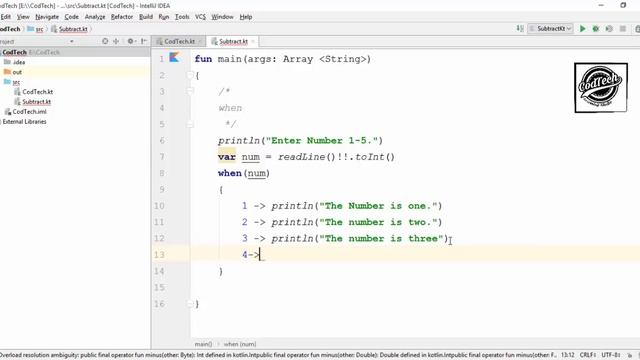Close the Subtract.kt tab

click(253, 42)
